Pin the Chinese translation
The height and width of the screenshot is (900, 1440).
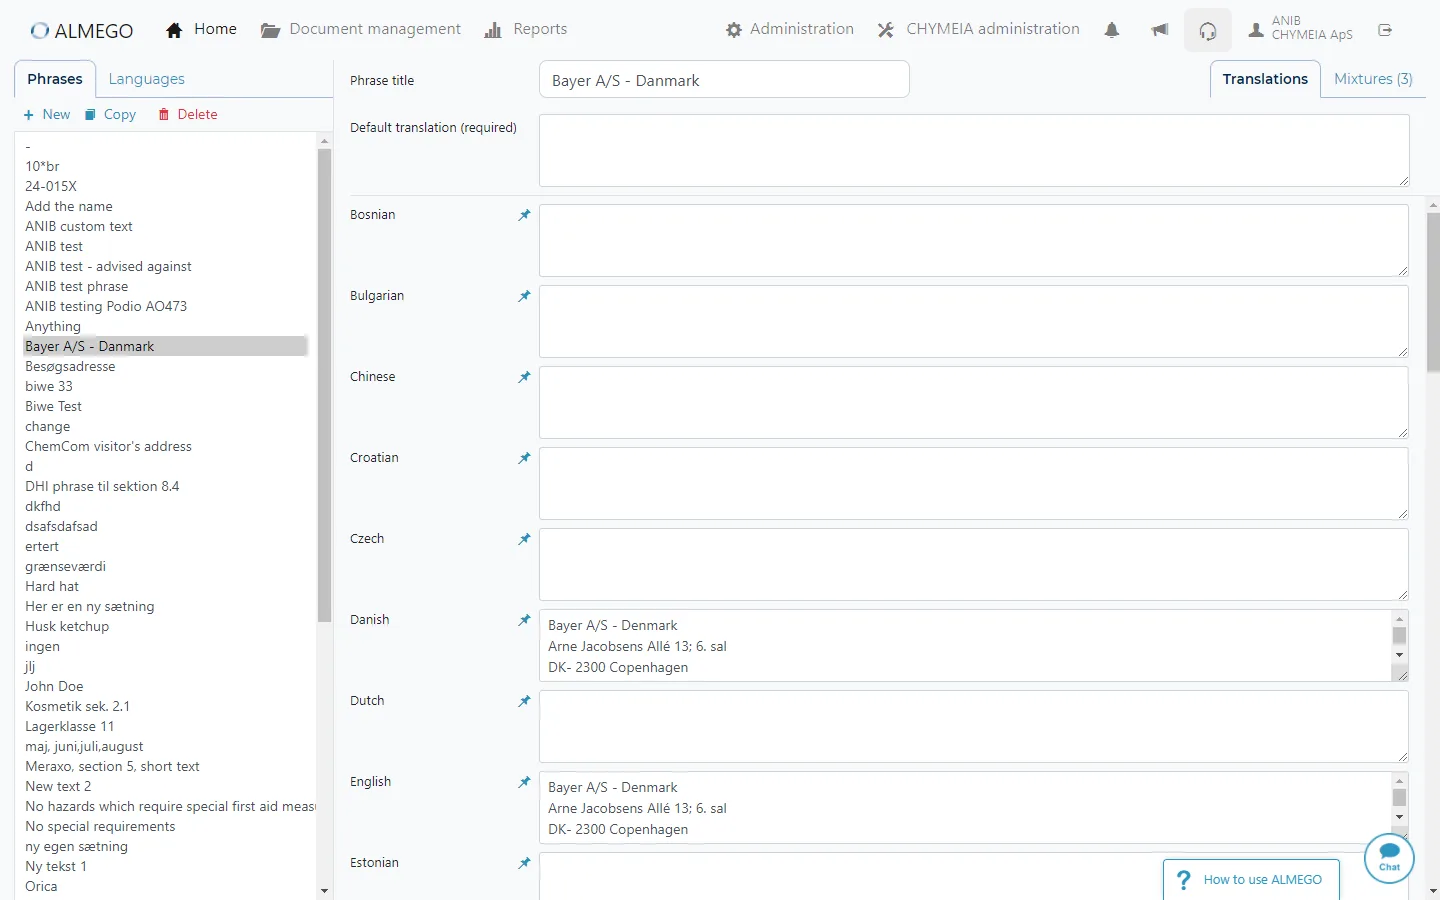(x=524, y=377)
